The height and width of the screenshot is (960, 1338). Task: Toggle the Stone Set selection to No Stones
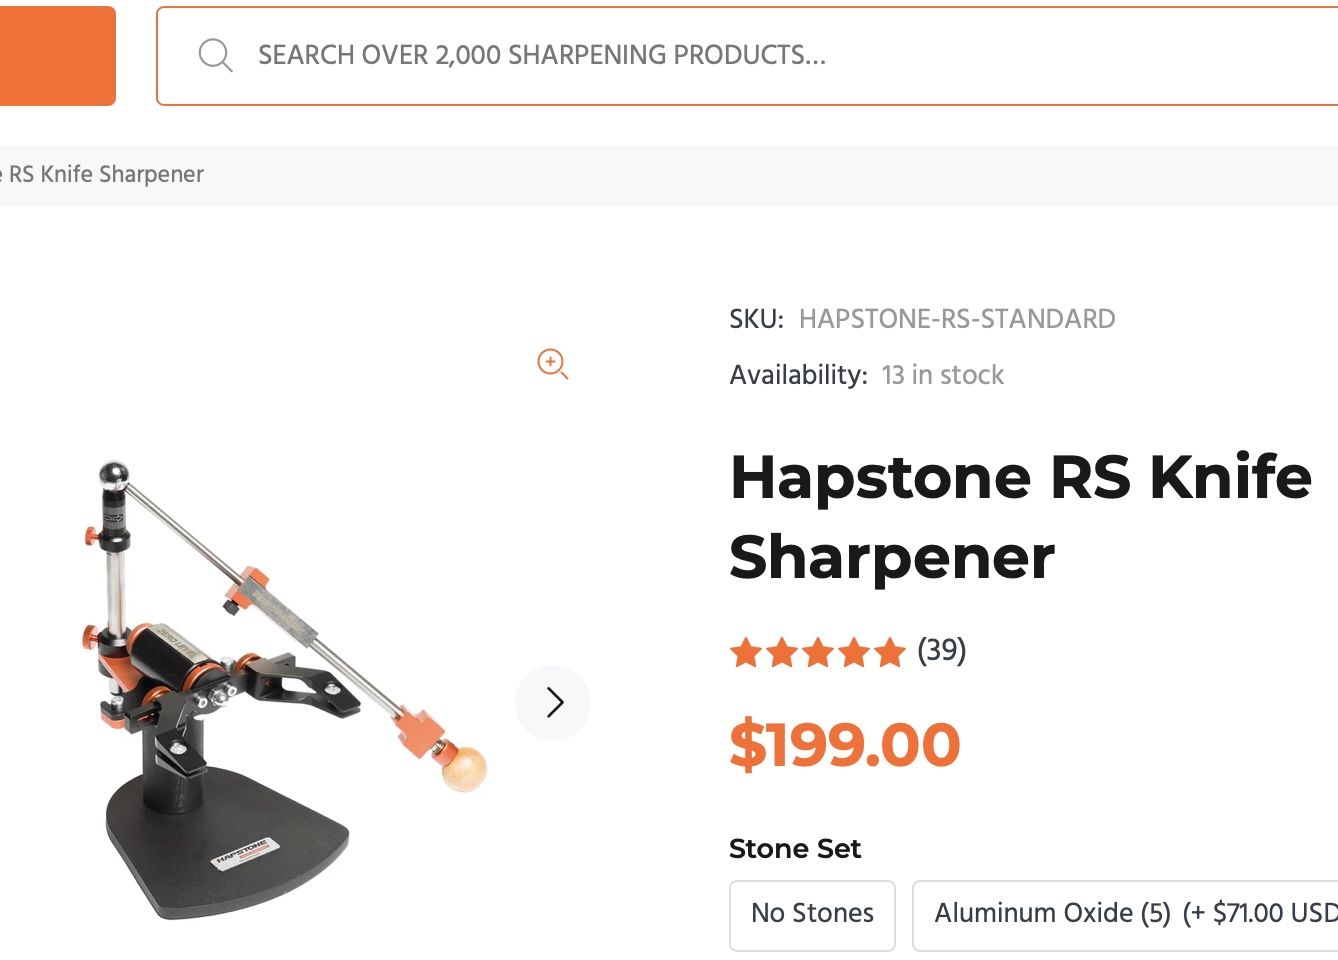pos(811,913)
